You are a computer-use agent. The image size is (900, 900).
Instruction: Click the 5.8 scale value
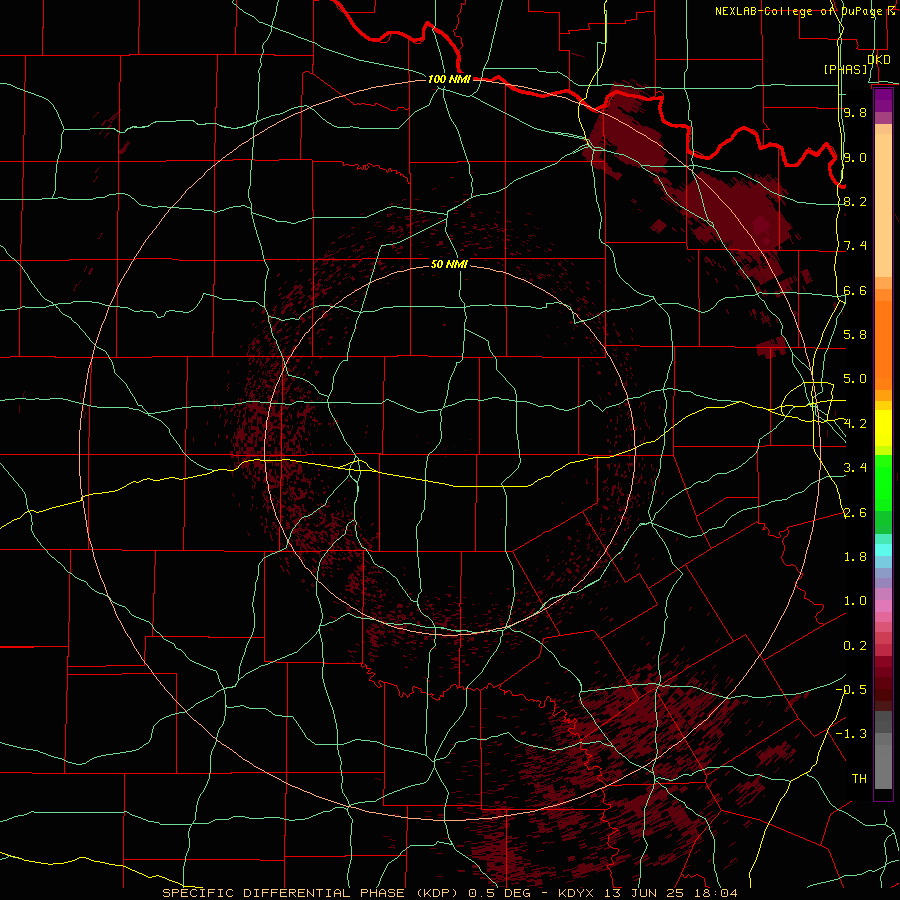(855, 335)
